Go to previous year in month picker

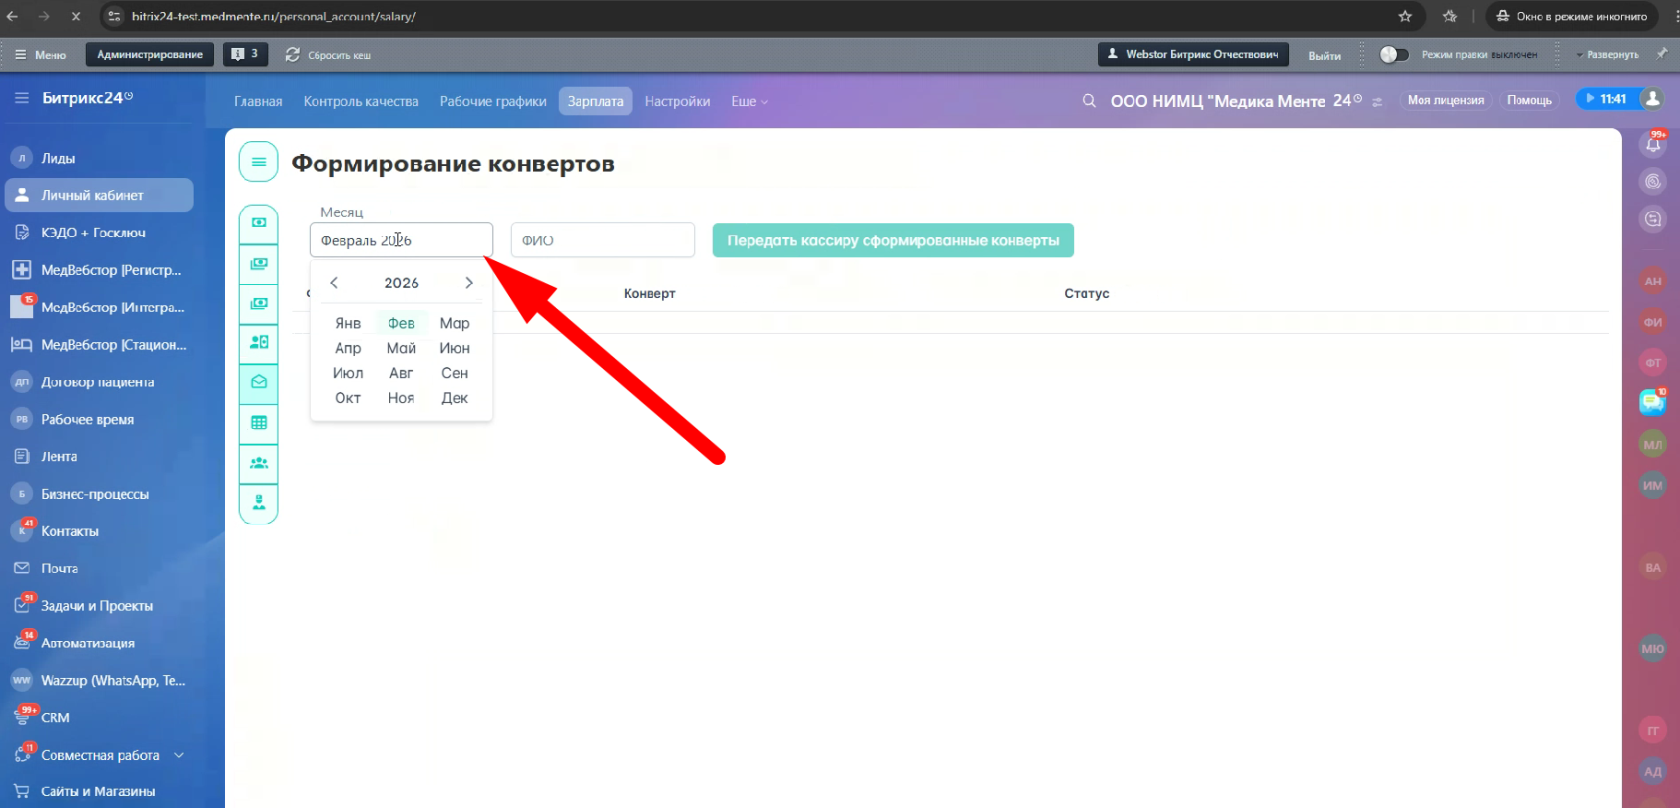point(334,283)
